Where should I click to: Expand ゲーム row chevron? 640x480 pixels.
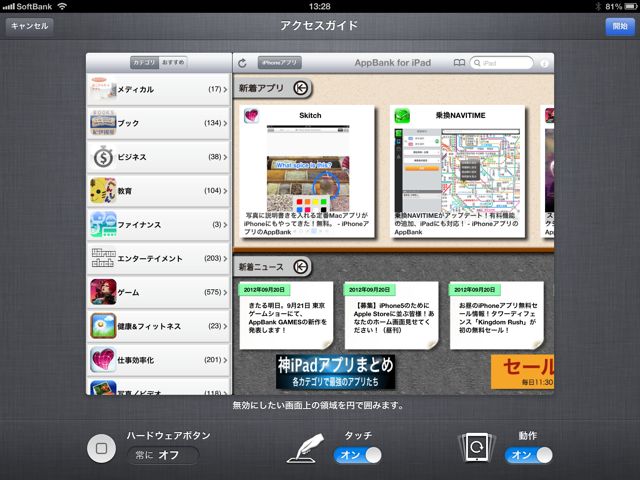(225, 293)
